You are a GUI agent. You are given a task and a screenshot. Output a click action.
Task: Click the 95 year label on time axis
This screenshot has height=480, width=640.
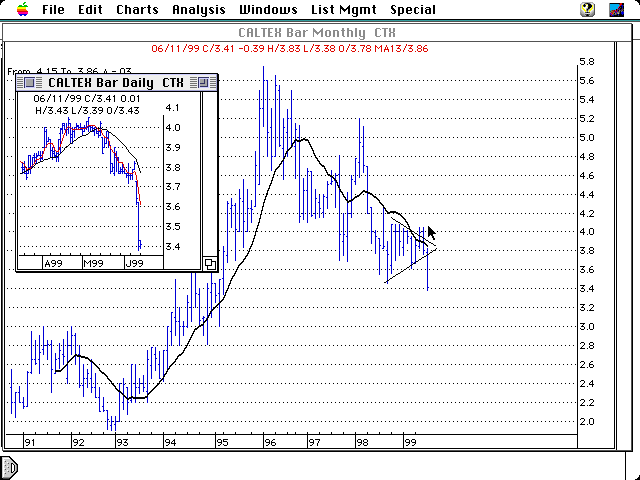coord(222,442)
